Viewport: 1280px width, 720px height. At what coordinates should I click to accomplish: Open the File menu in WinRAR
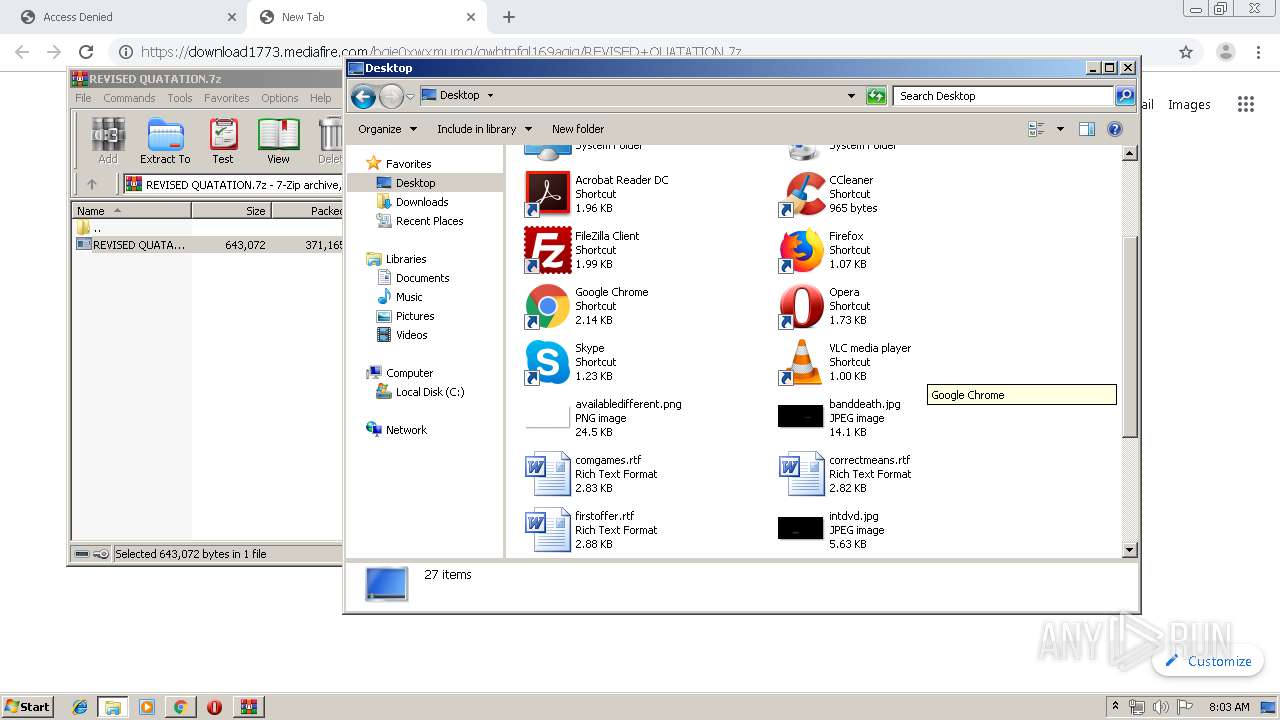(83, 98)
